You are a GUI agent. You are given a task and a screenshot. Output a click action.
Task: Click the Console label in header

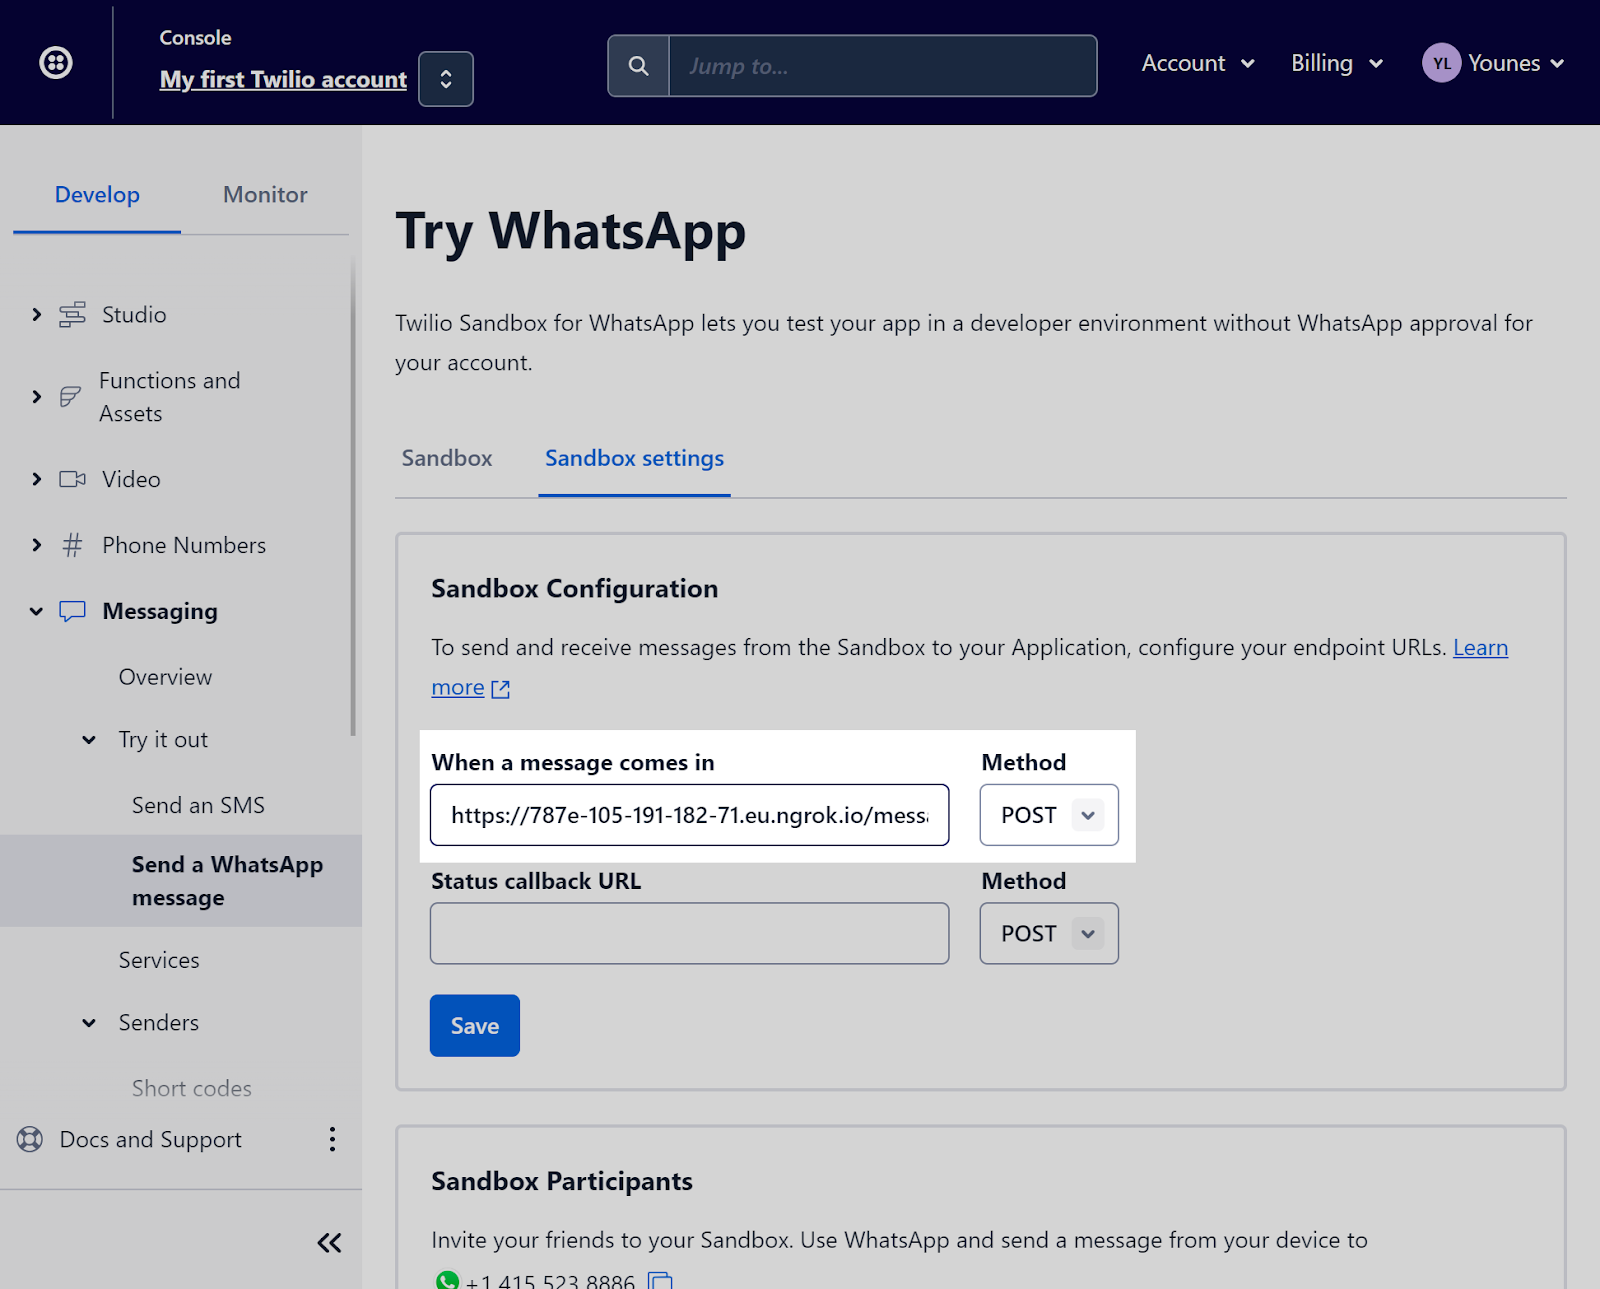[x=195, y=38]
